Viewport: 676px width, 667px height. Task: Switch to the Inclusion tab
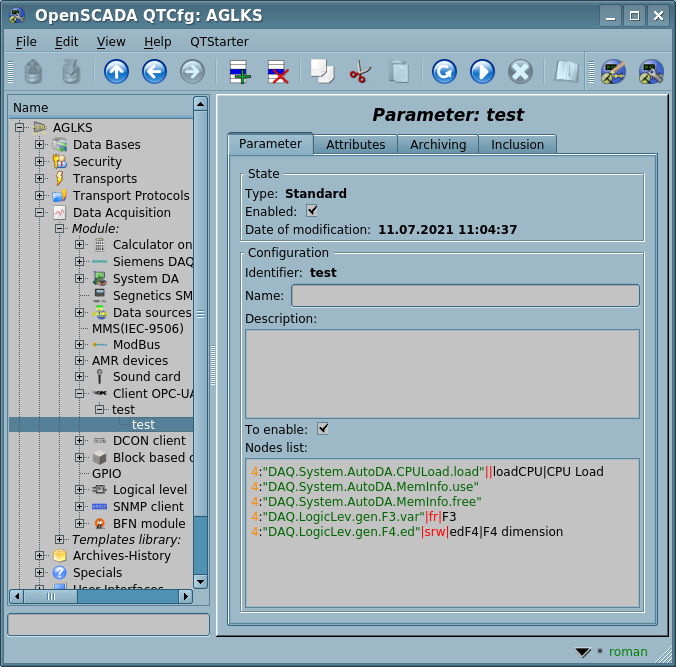coord(517,144)
